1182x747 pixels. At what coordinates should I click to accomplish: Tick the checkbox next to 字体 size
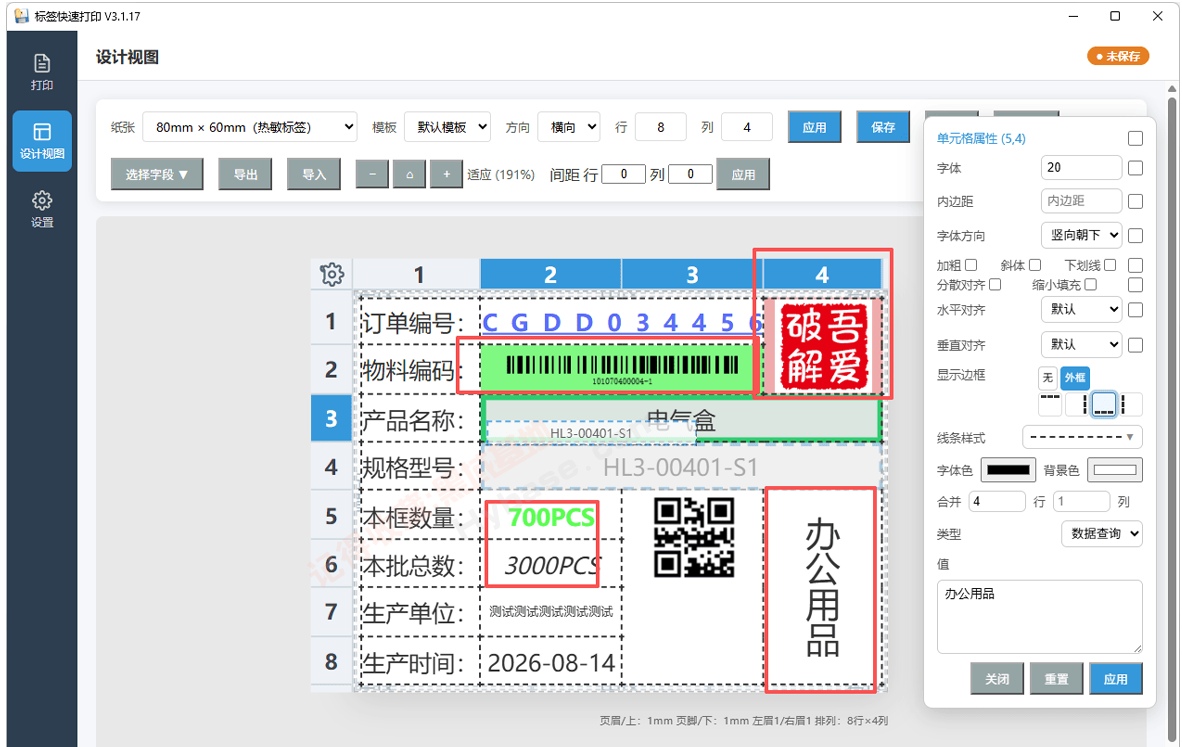point(1135,167)
